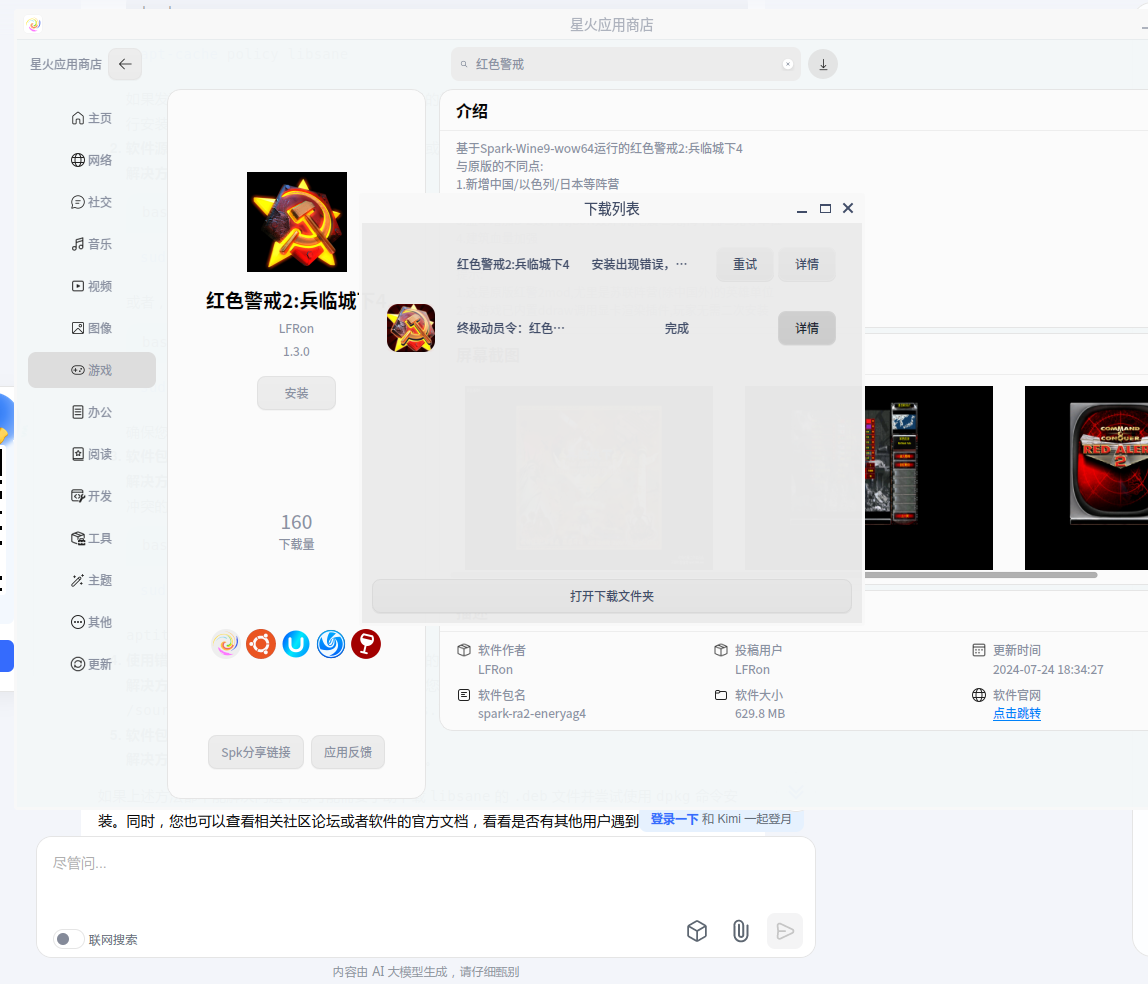Toggle the 联网搜索 switch in Kimi
This screenshot has height=984, width=1148.
click(68, 939)
